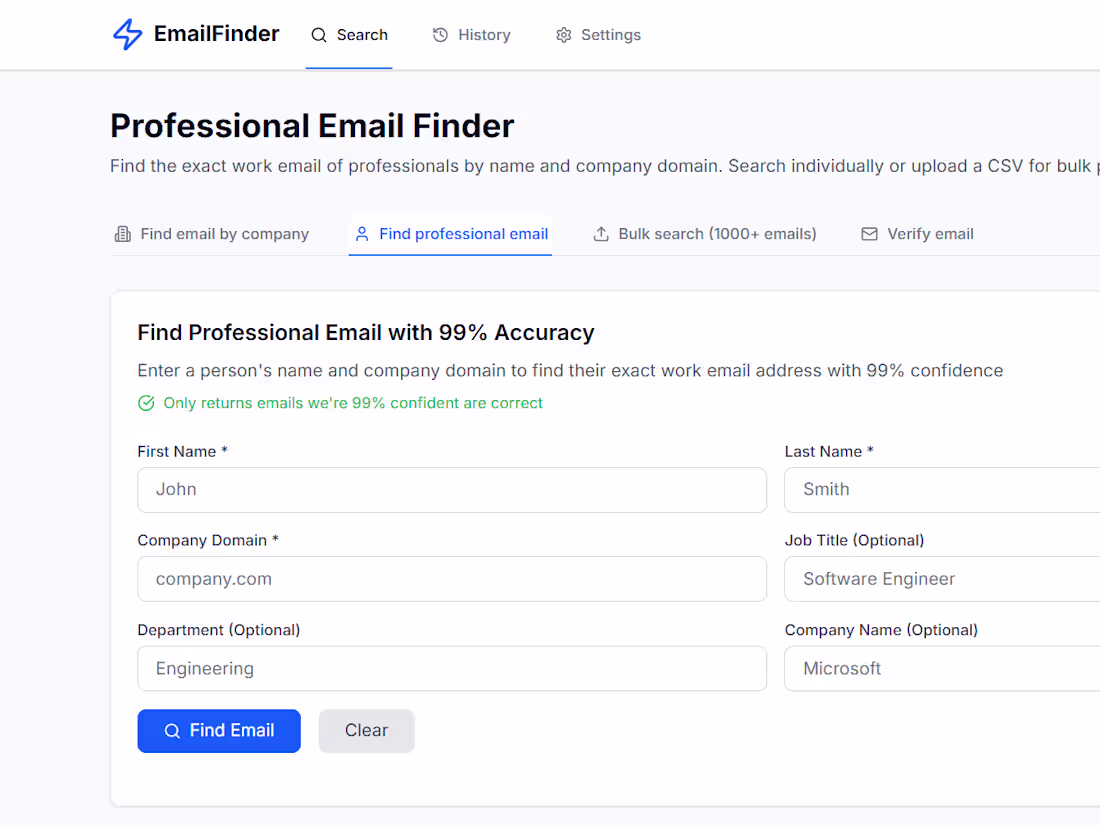
Task: Submit the form with Find Email button
Action: pos(219,731)
